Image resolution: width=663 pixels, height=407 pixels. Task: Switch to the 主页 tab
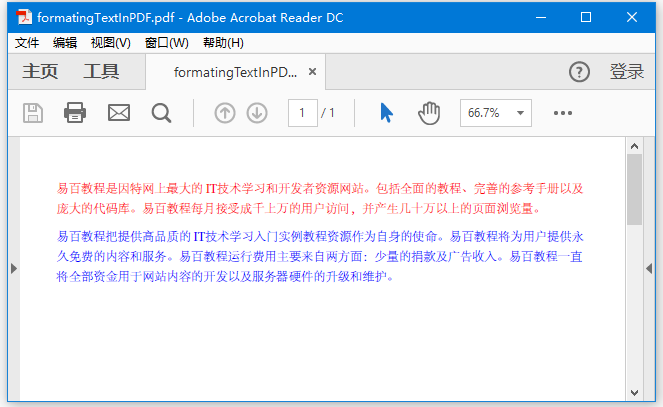click(40, 71)
